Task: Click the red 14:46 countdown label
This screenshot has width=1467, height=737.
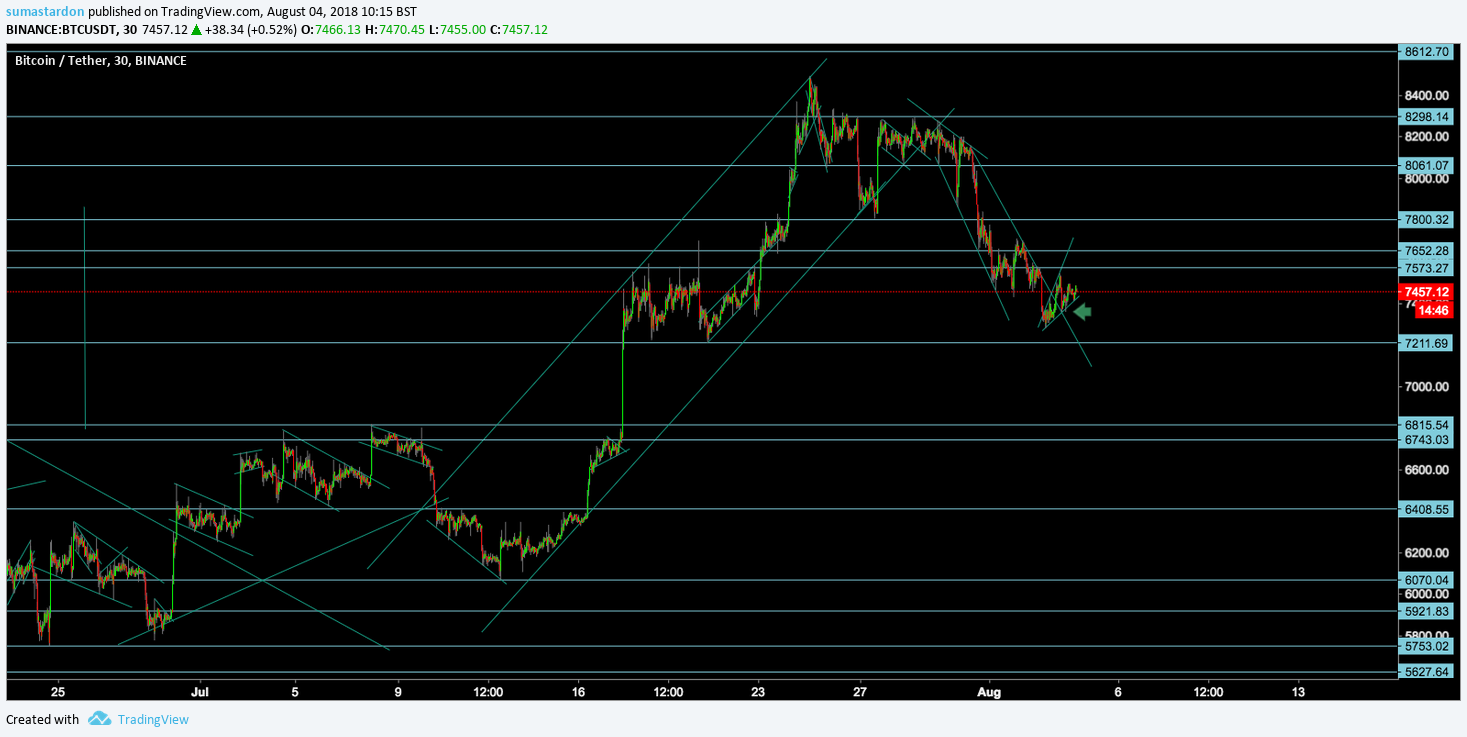Action: 1433,311
